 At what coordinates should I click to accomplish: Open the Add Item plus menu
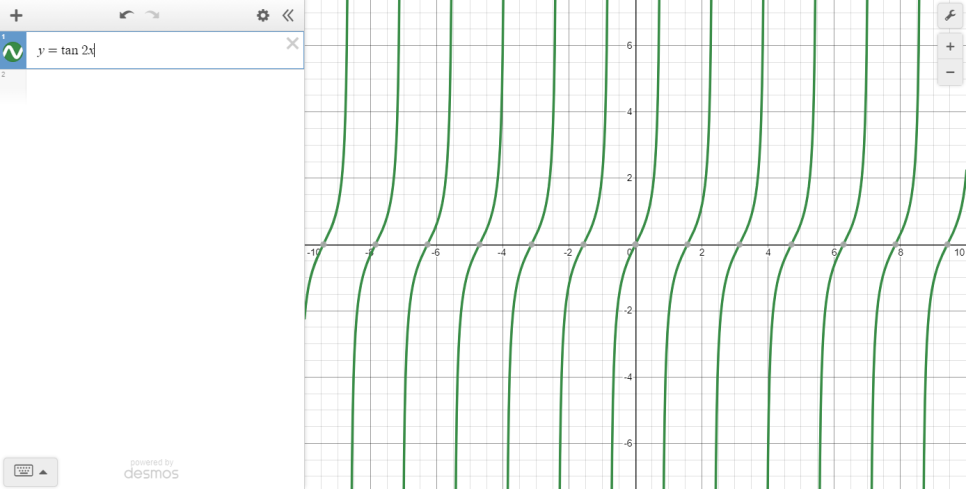(16, 15)
